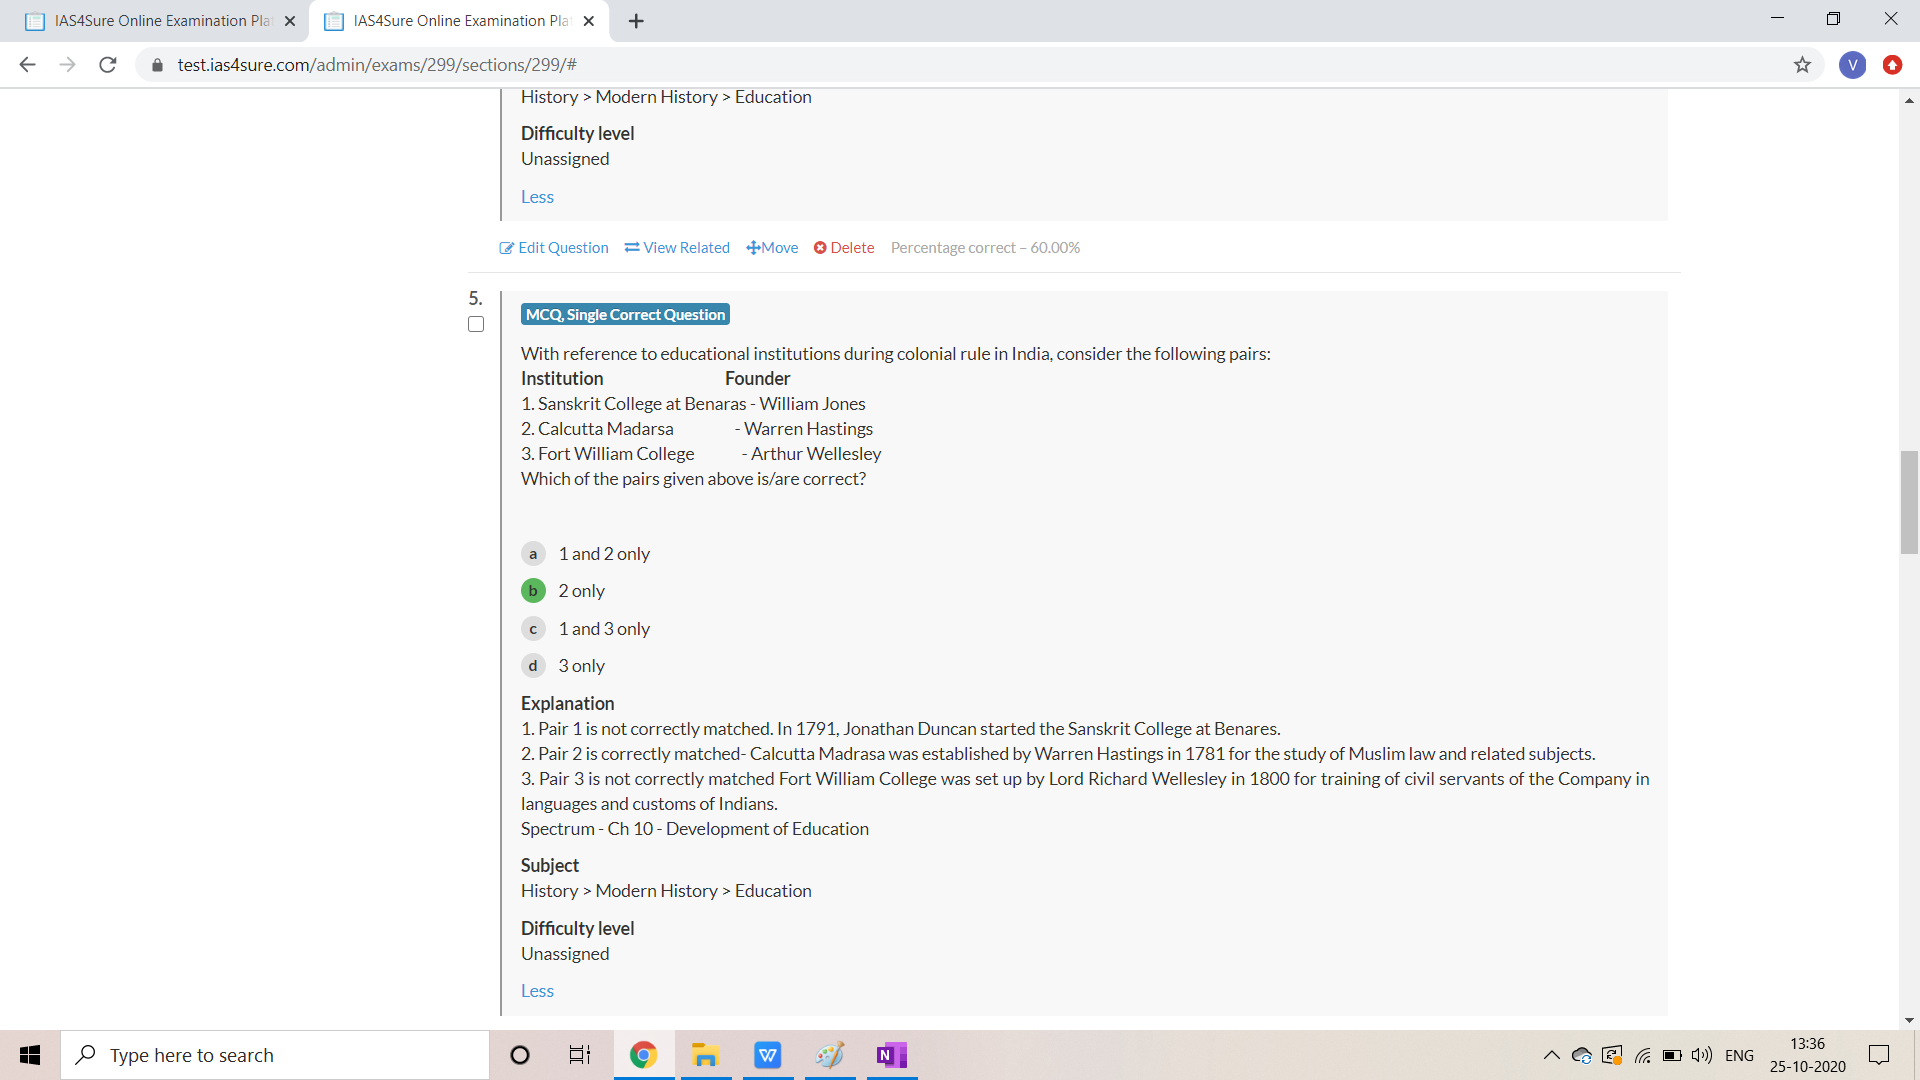Image resolution: width=1920 pixels, height=1080 pixels.
Task: Open the Chrome profile avatar
Action: click(1852, 65)
